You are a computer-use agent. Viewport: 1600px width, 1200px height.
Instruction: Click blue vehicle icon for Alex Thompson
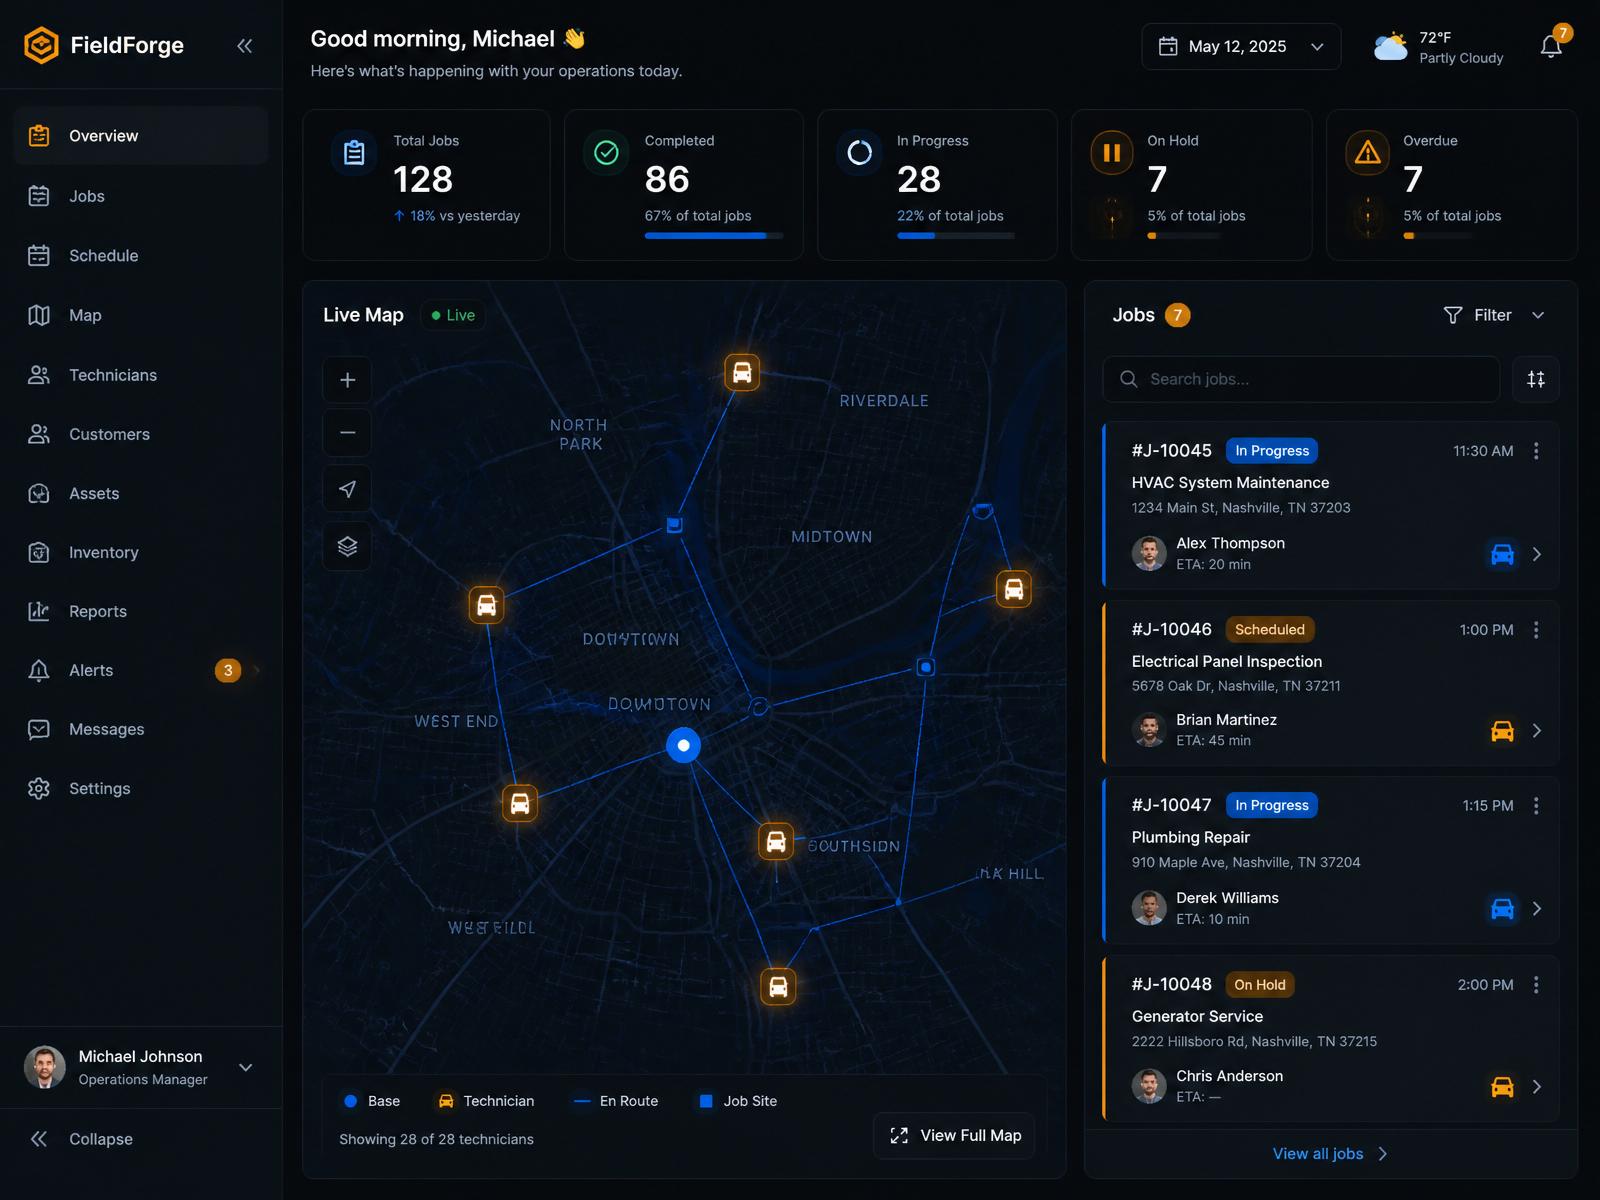1502,554
